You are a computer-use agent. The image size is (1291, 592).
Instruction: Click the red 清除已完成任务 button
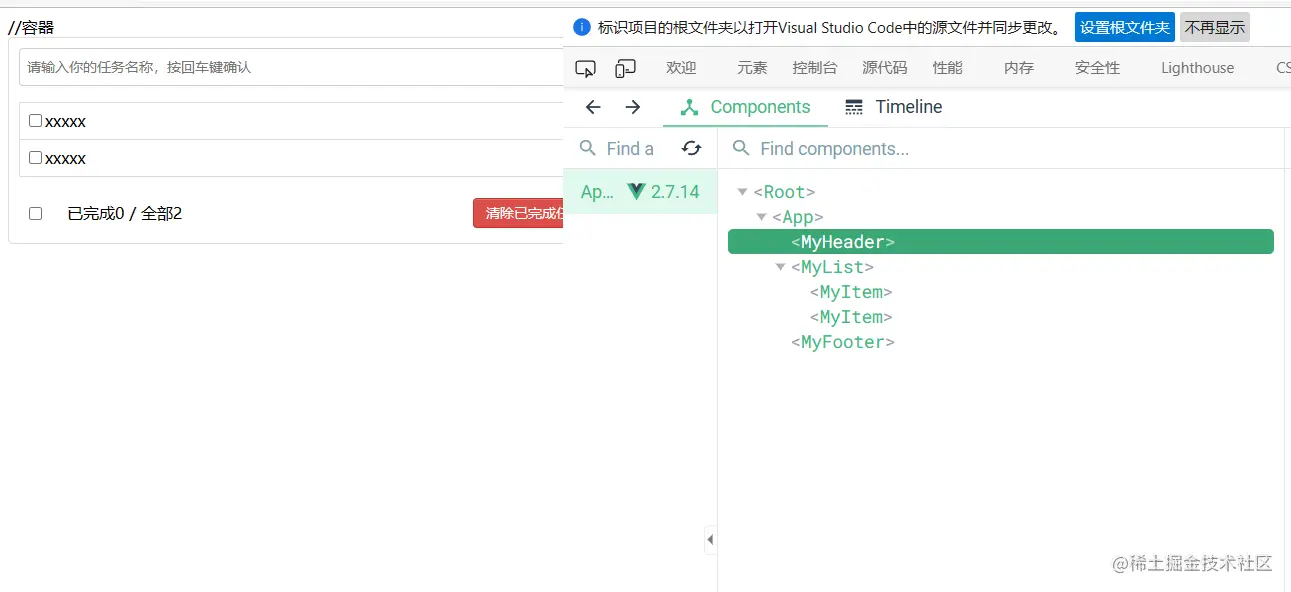(x=518, y=213)
